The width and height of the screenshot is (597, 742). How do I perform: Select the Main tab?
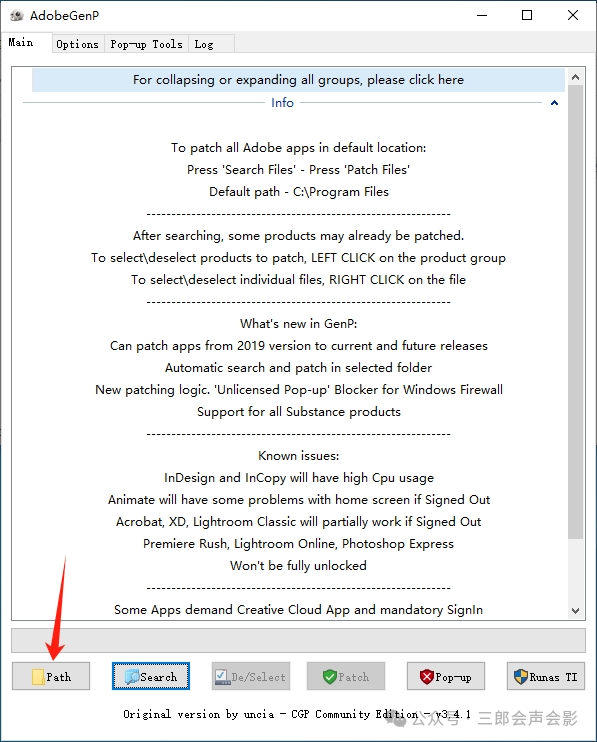21,43
